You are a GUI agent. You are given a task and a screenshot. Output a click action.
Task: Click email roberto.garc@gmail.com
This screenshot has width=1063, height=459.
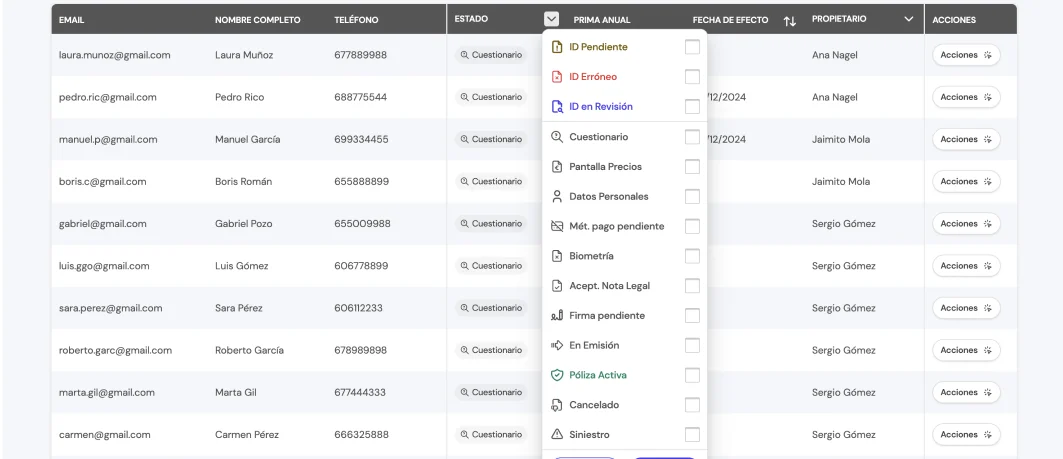[x=115, y=350]
